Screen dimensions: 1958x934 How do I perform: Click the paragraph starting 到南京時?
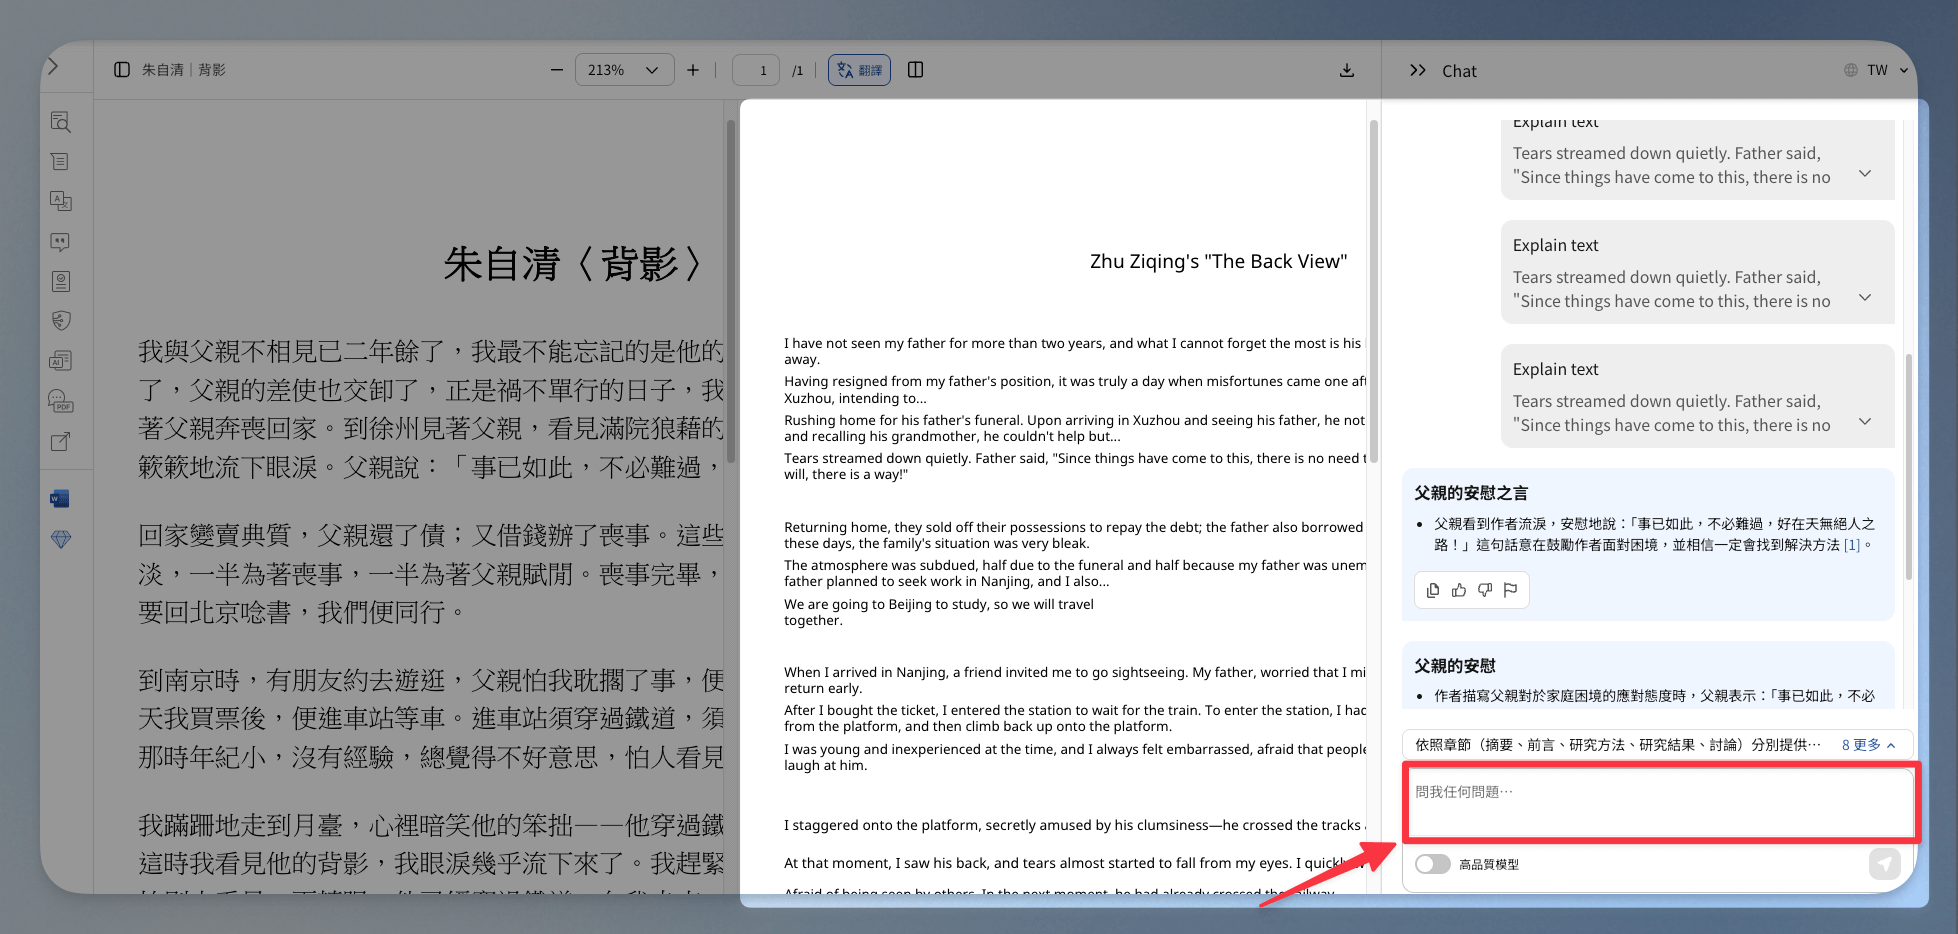point(431,719)
